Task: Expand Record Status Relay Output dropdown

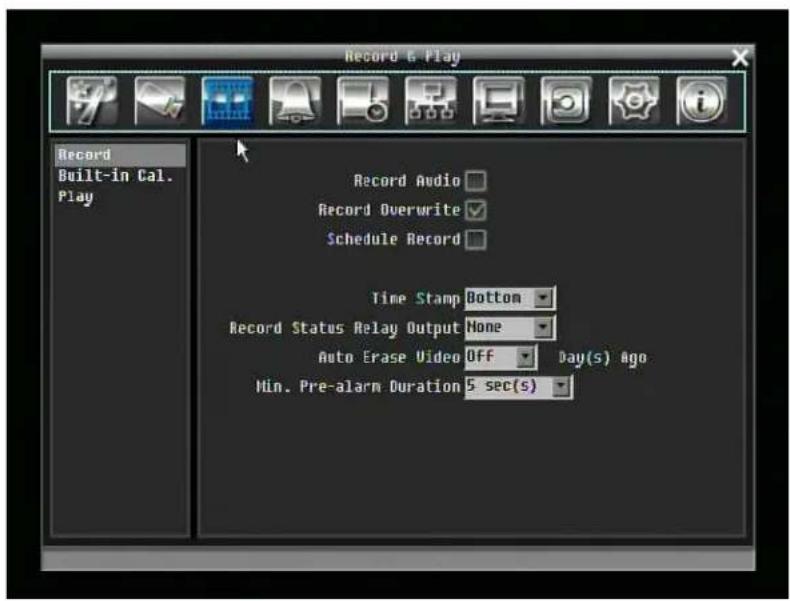Action: coord(510,327)
